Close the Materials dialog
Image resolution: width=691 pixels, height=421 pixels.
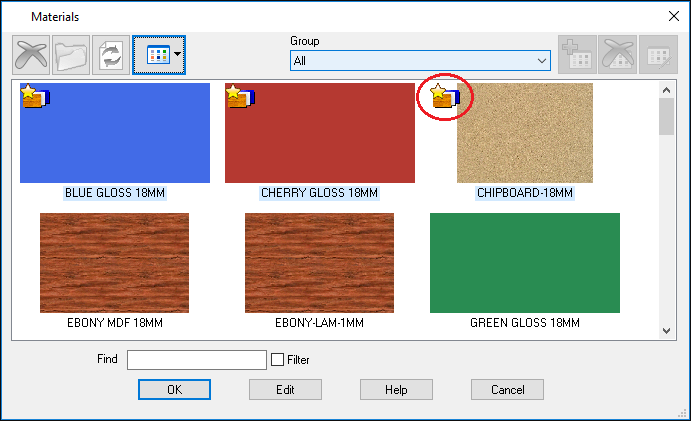674,16
